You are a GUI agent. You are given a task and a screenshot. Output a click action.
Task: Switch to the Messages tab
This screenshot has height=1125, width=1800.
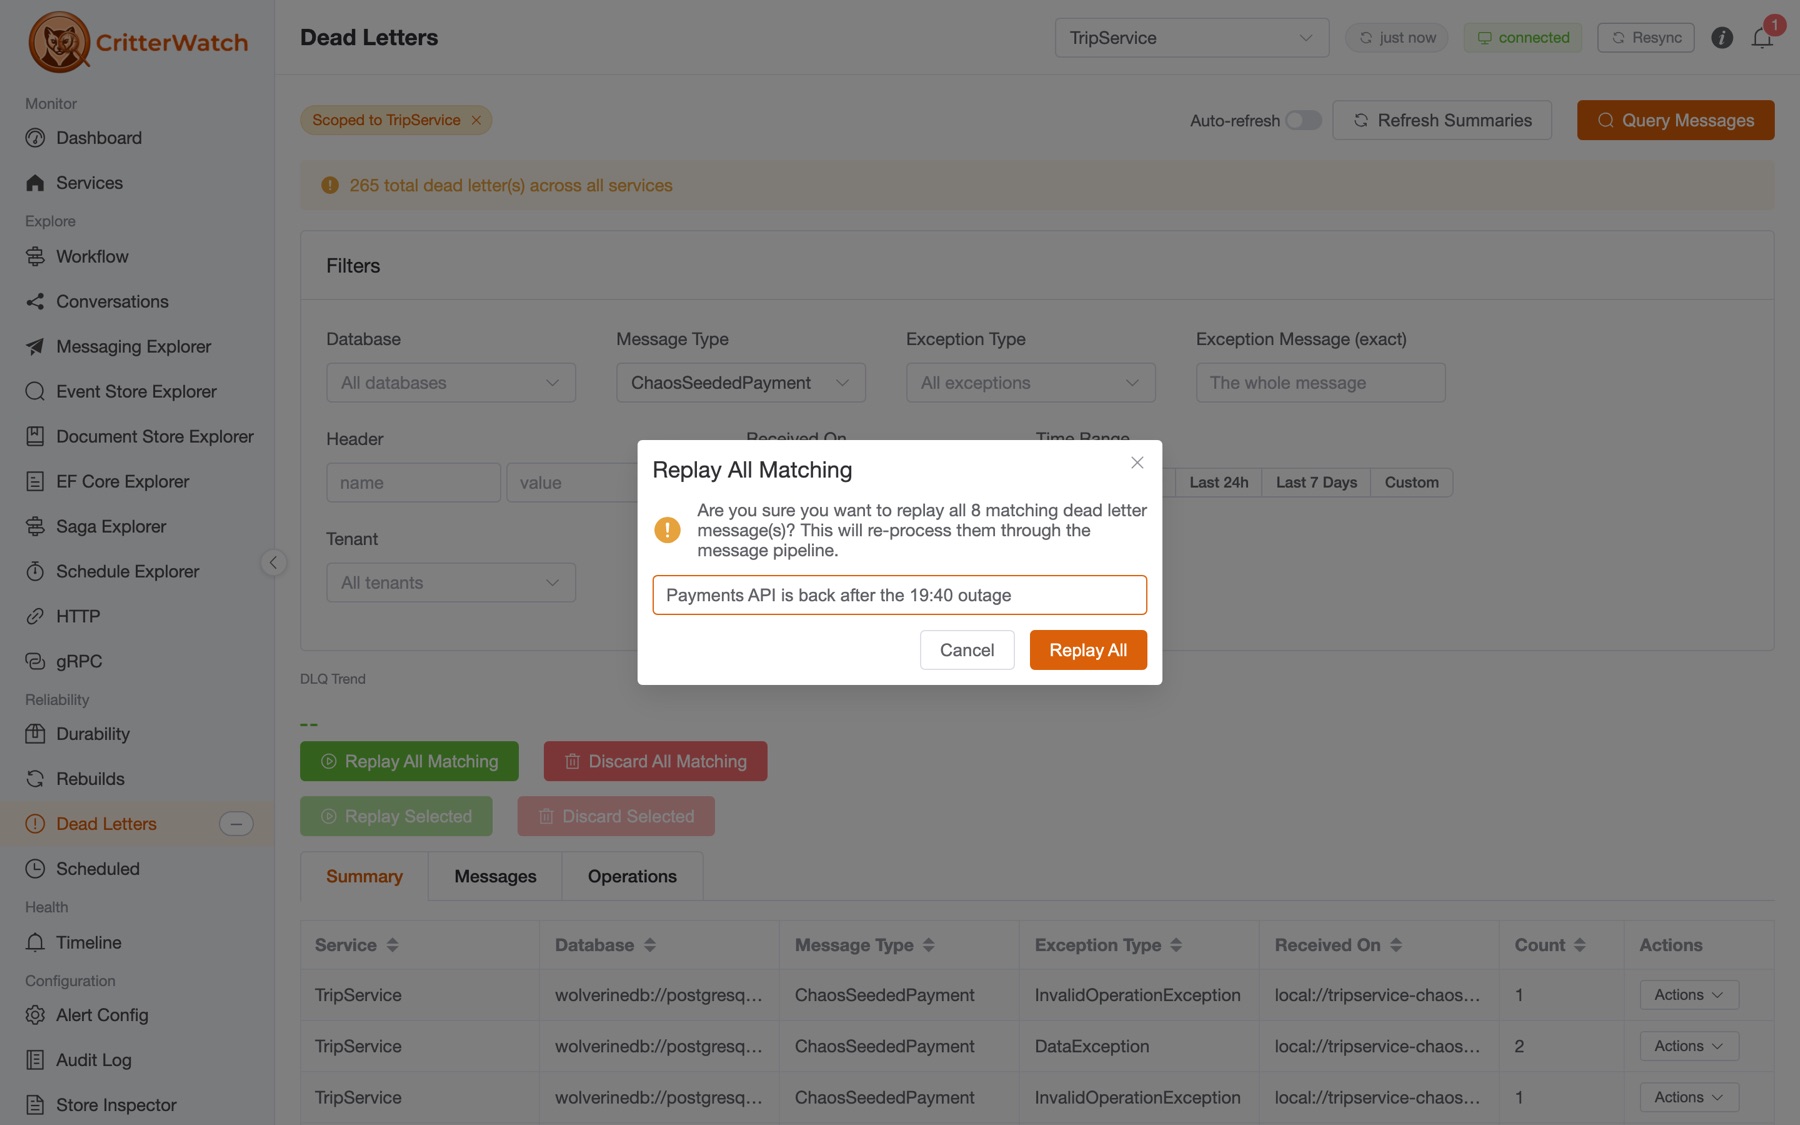[x=495, y=877]
